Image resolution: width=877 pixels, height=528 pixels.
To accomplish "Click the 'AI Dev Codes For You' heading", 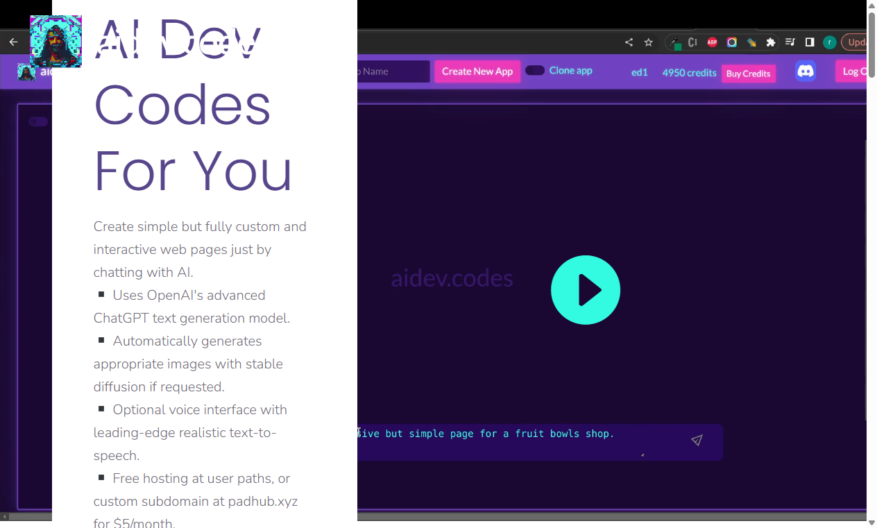I will coord(193,105).
